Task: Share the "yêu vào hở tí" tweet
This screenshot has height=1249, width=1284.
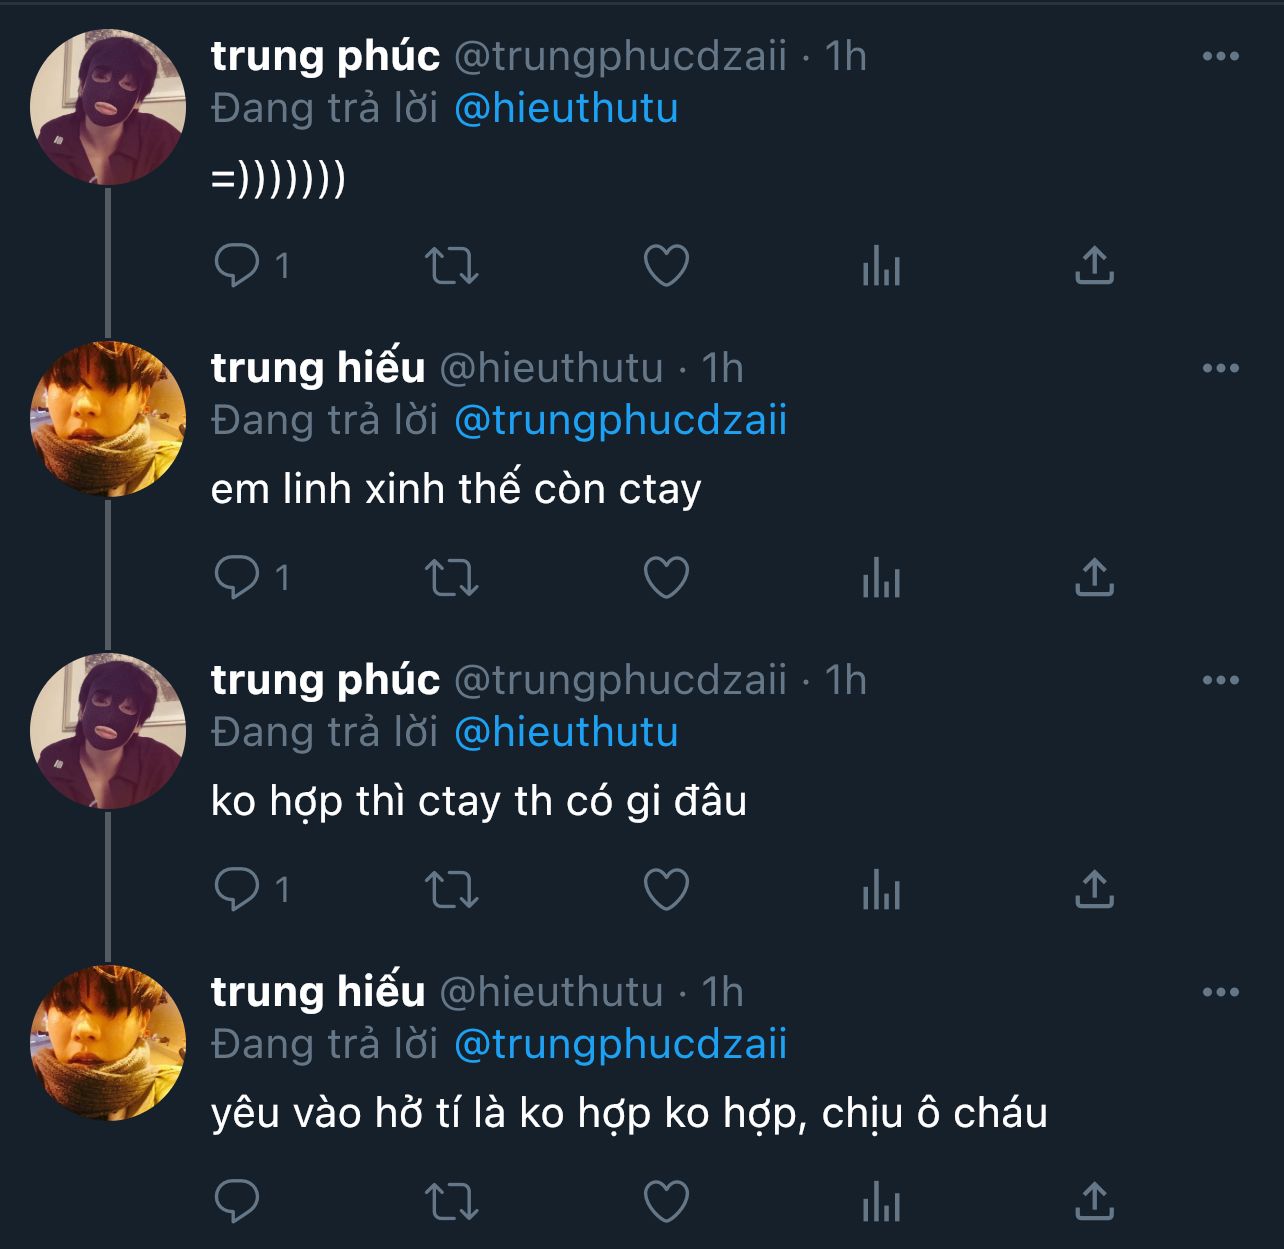Action: (1094, 1202)
